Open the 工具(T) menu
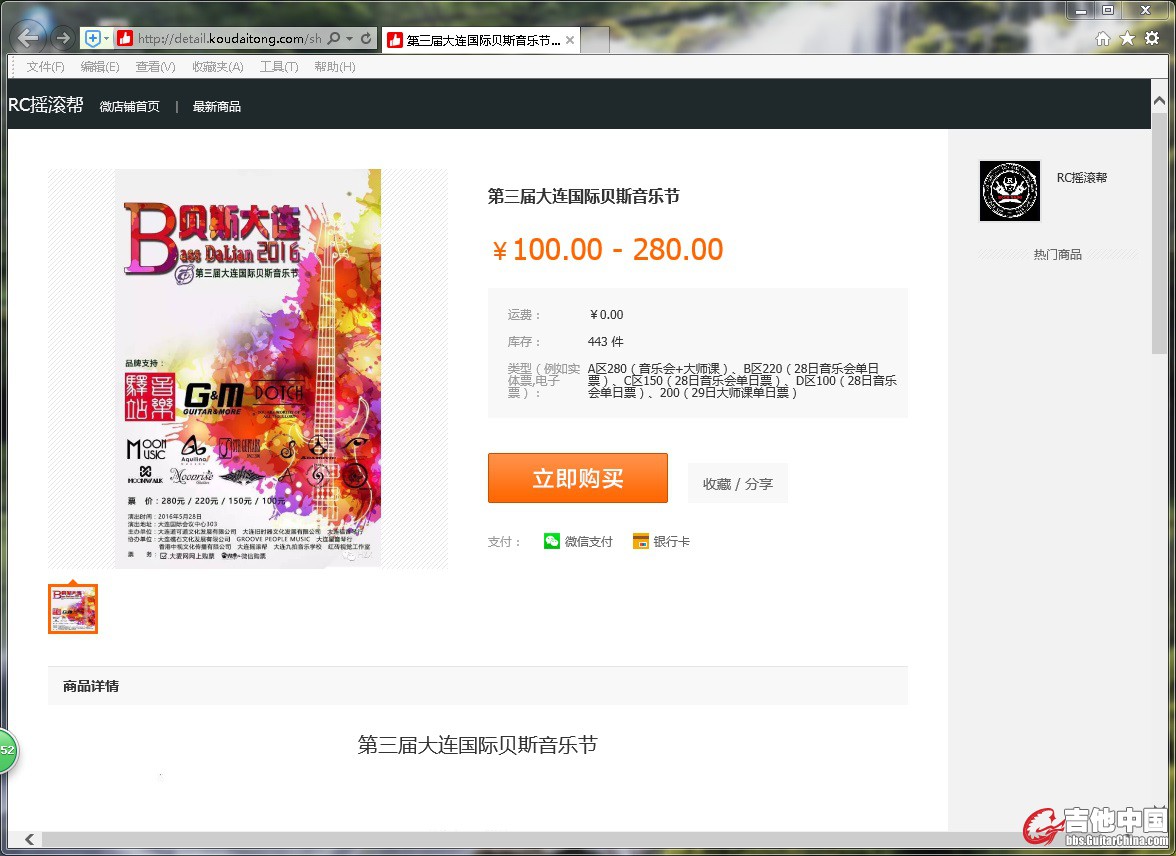1176x856 pixels. click(279, 67)
